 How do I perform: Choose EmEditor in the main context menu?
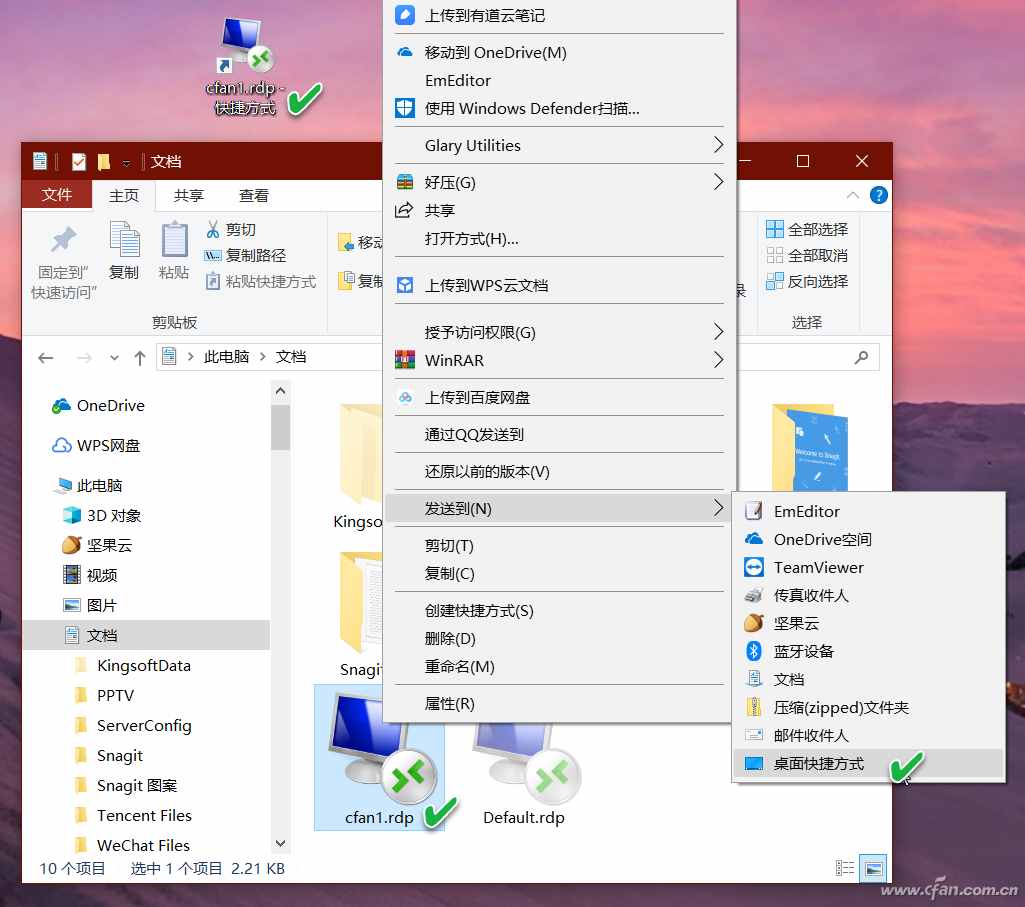tap(560, 80)
